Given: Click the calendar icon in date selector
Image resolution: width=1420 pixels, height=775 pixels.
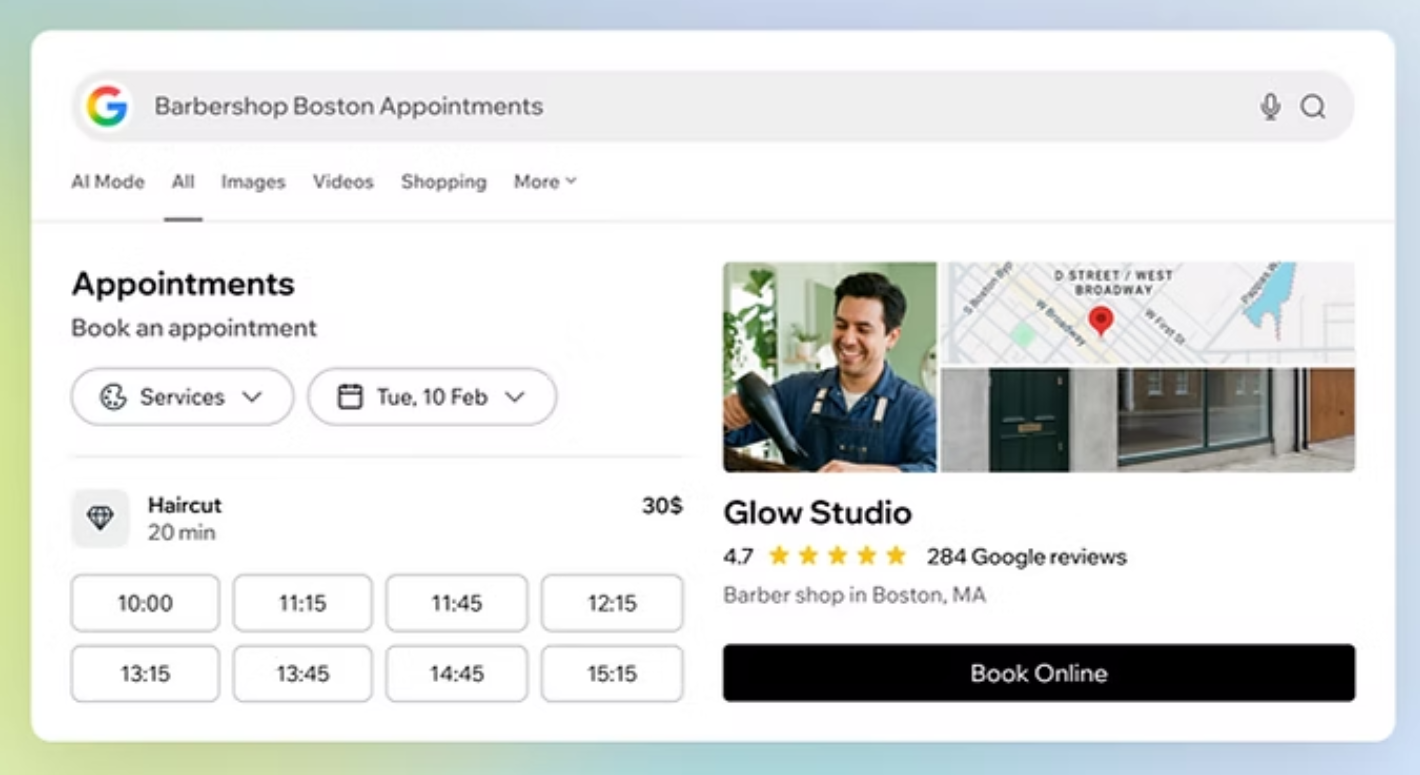Looking at the screenshot, I should (350, 397).
